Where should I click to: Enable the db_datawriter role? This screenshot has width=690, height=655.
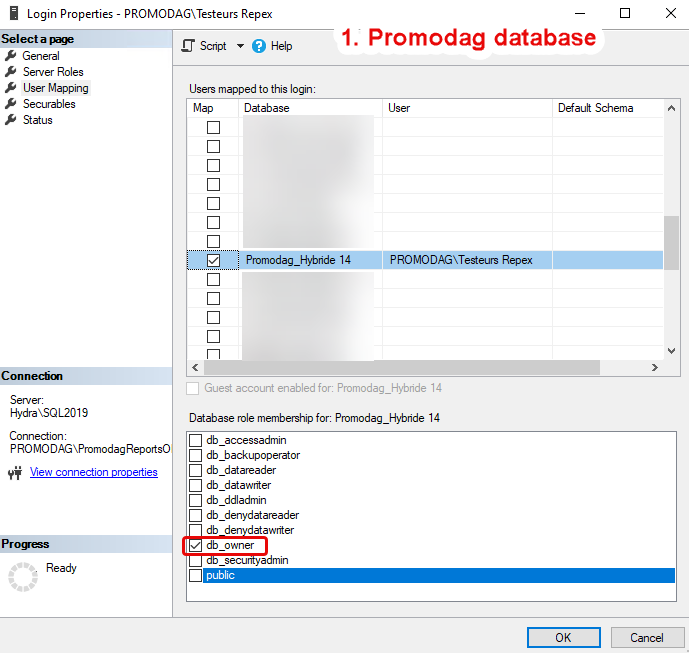[195, 485]
